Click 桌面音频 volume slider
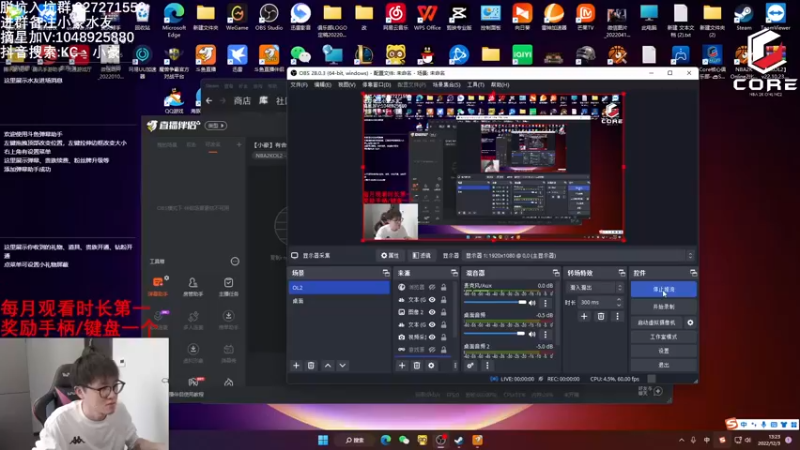 (x=495, y=334)
